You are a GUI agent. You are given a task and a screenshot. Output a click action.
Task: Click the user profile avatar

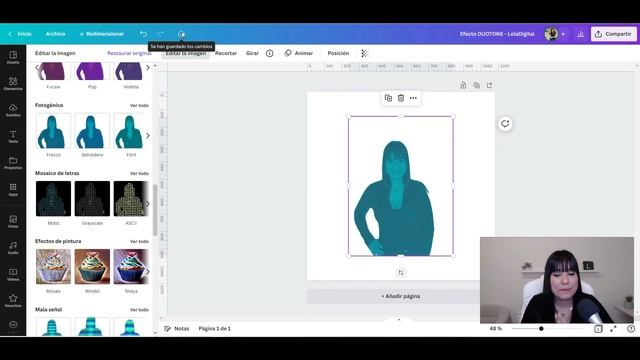(x=551, y=34)
